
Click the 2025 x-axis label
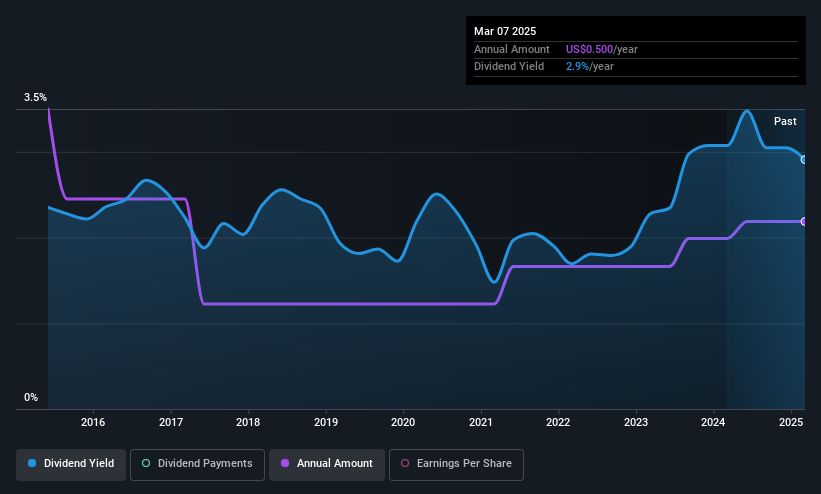pyautogui.click(x=791, y=422)
